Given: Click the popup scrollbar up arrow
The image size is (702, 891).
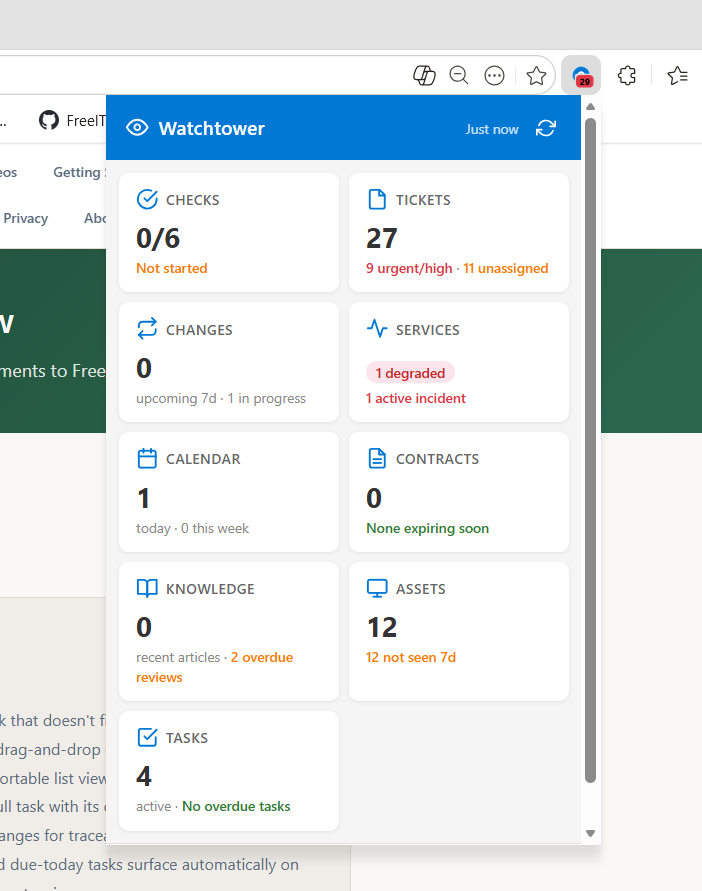Looking at the screenshot, I should (591, 106).
